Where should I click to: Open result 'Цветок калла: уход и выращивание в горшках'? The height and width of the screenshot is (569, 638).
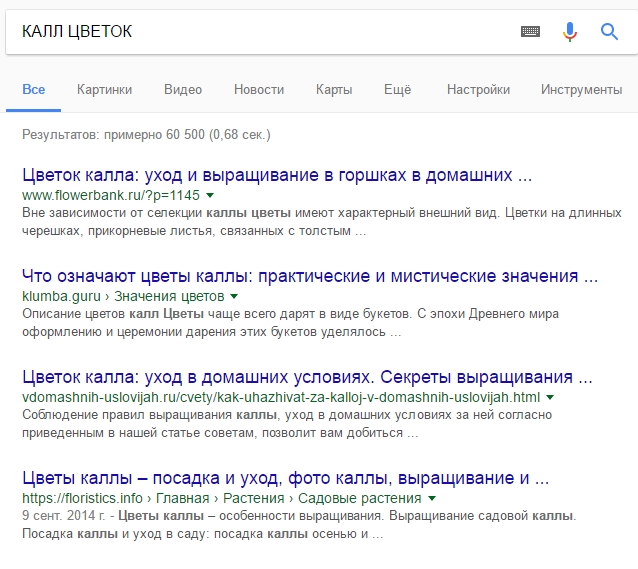277,175
